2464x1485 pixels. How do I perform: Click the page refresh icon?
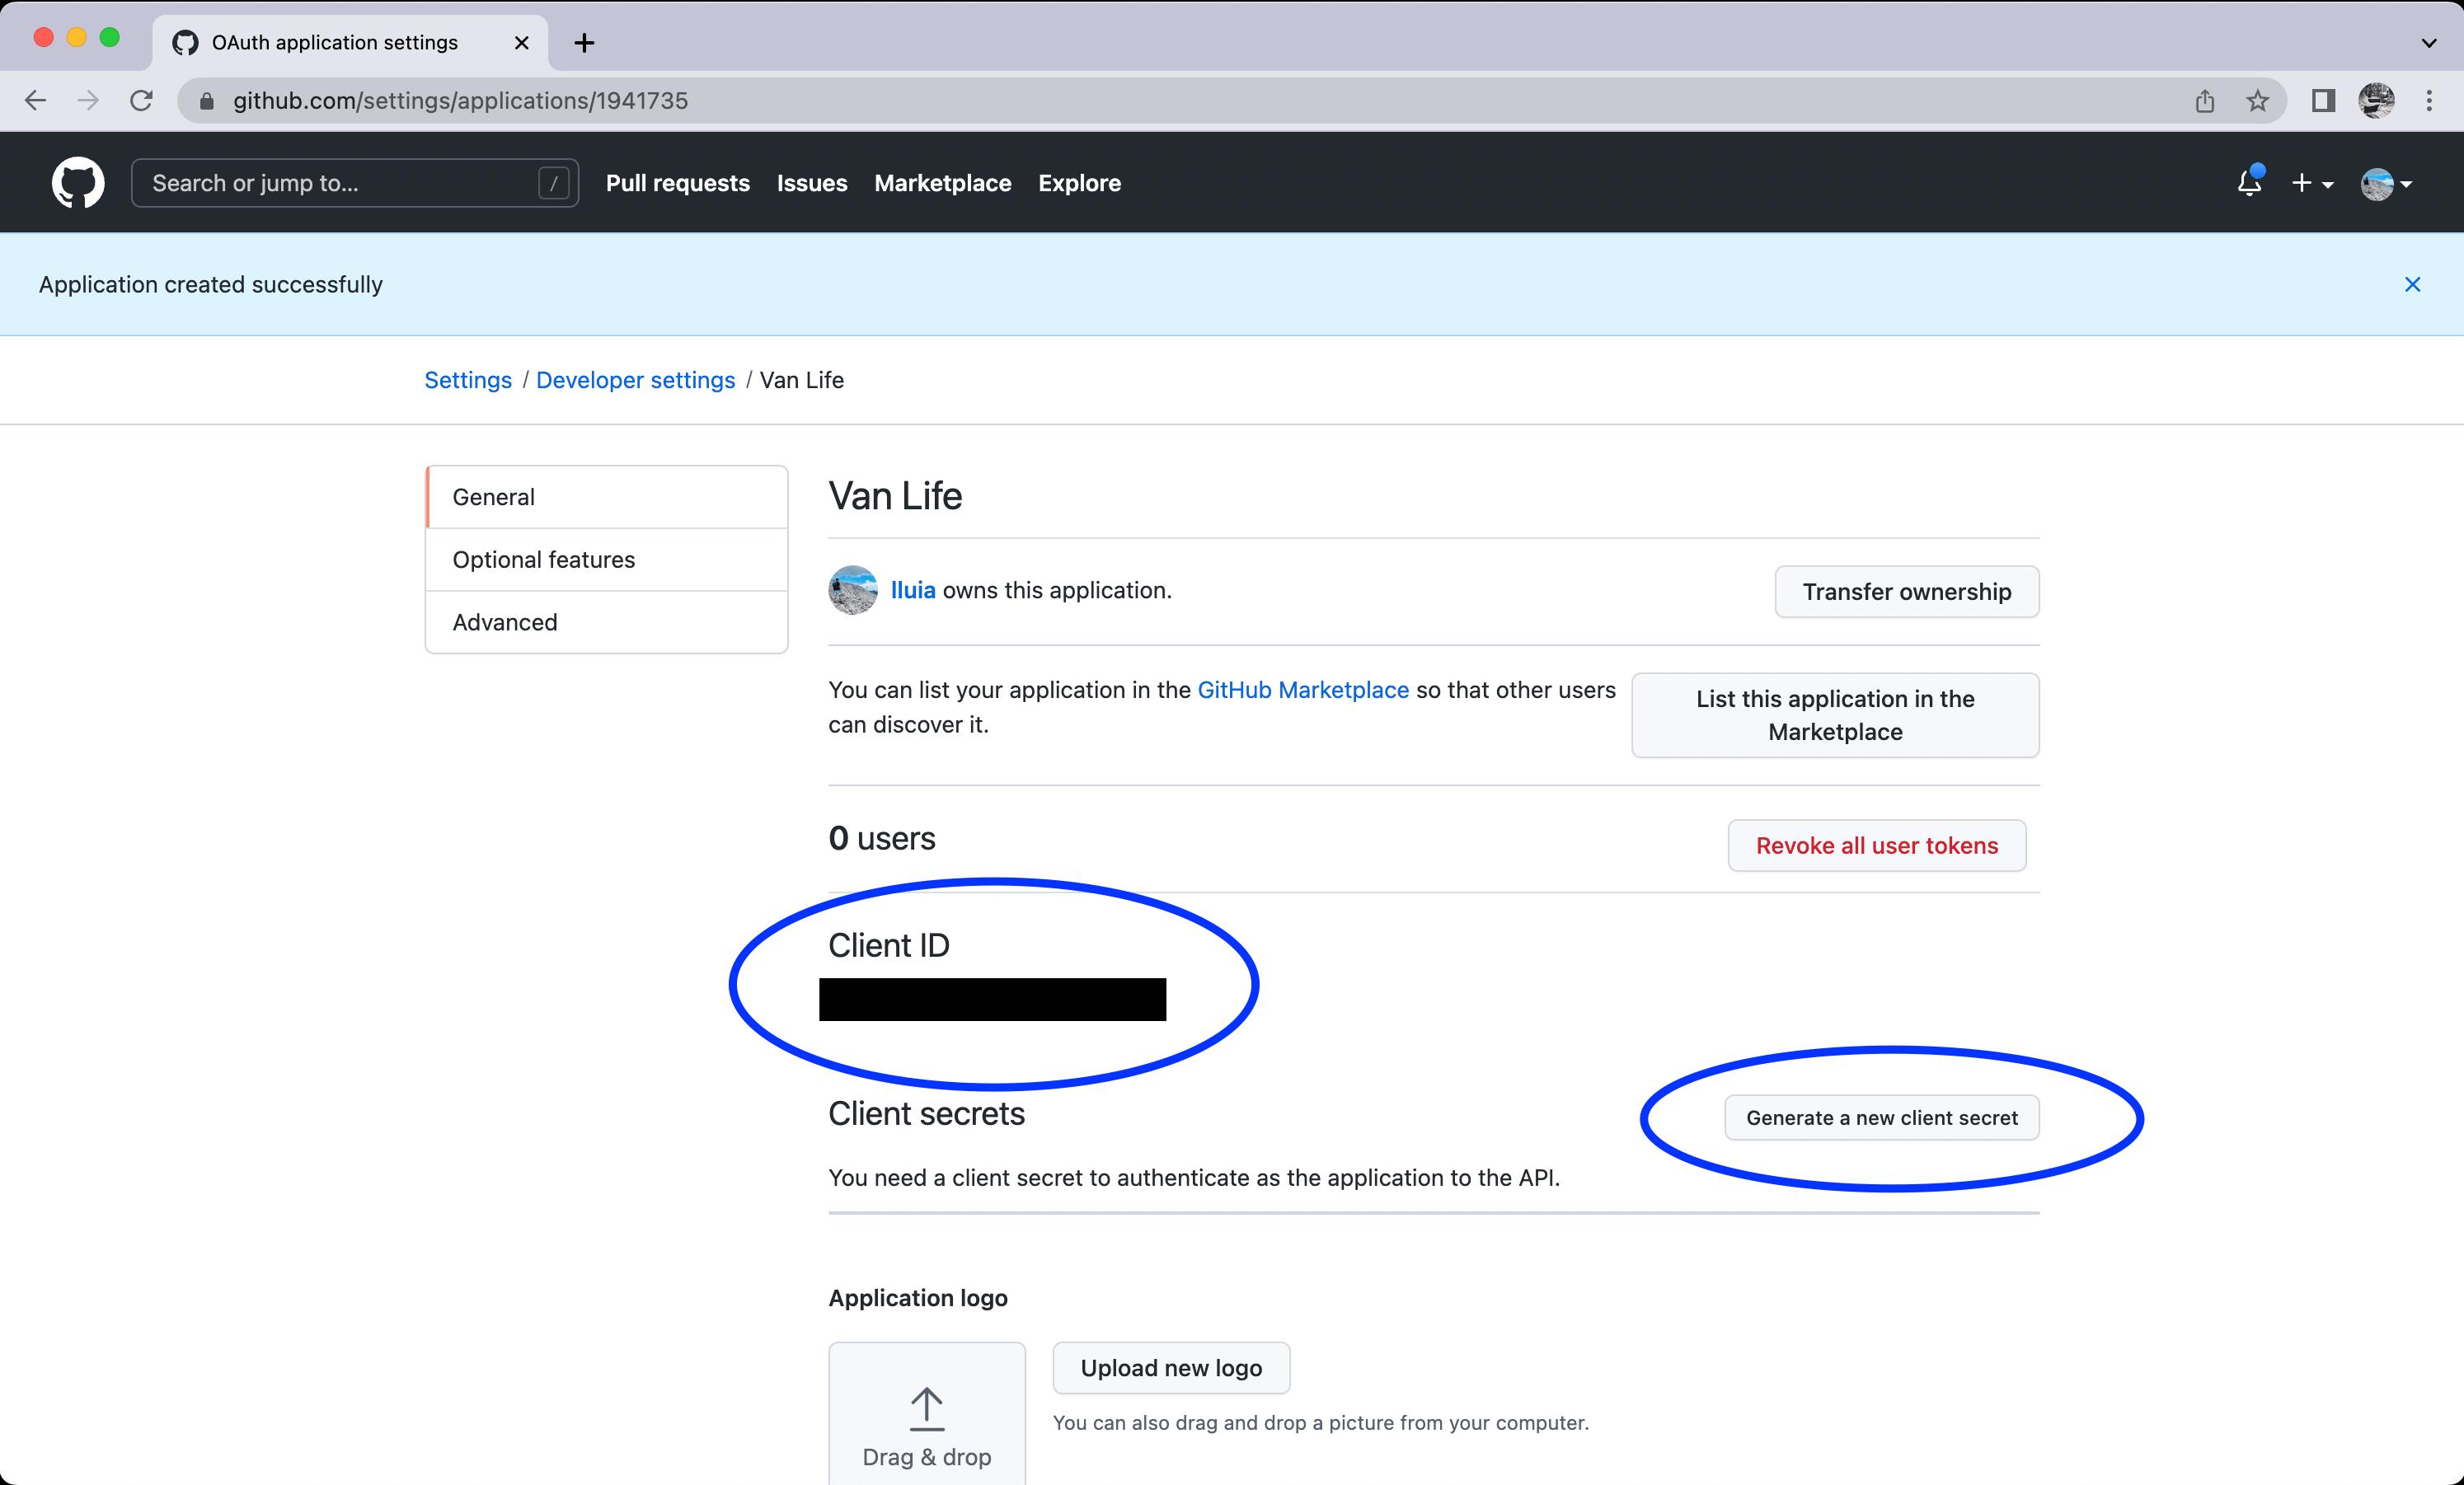(148, 101)
